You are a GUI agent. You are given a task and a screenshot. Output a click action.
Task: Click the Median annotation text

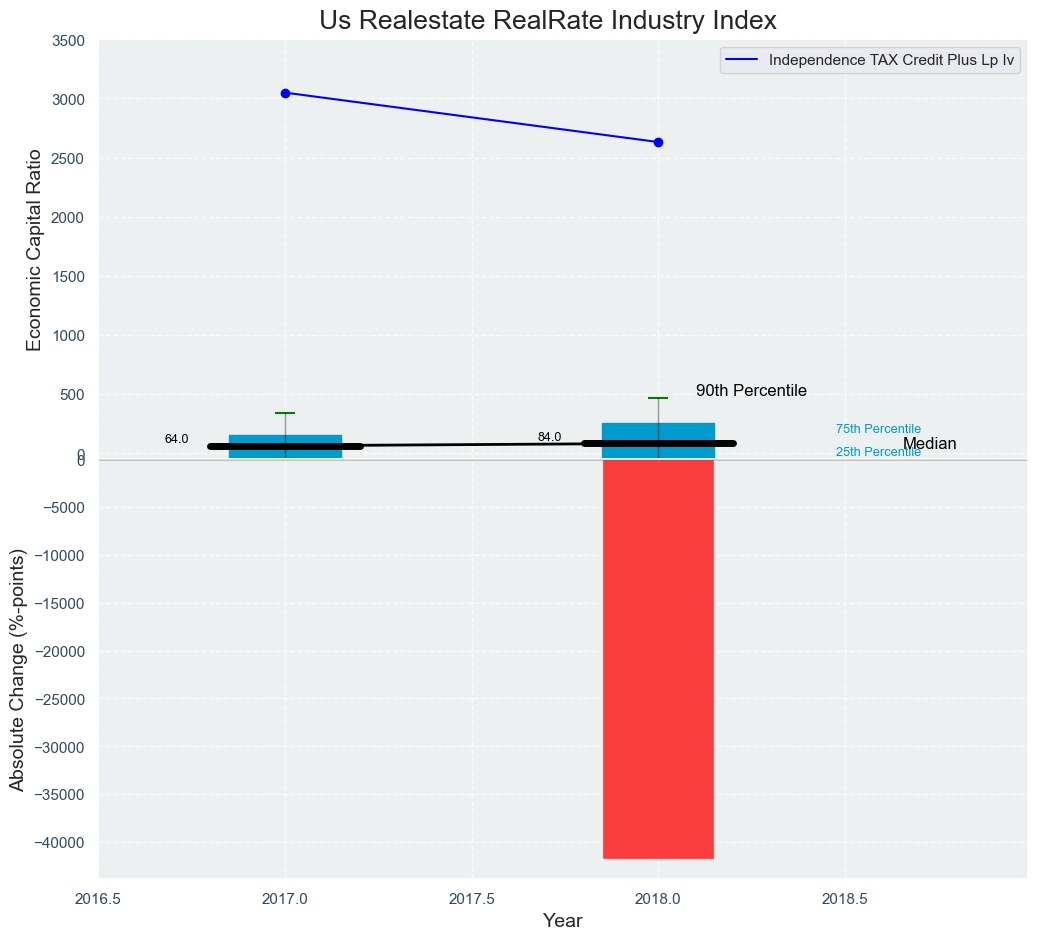tap(929, 444)
